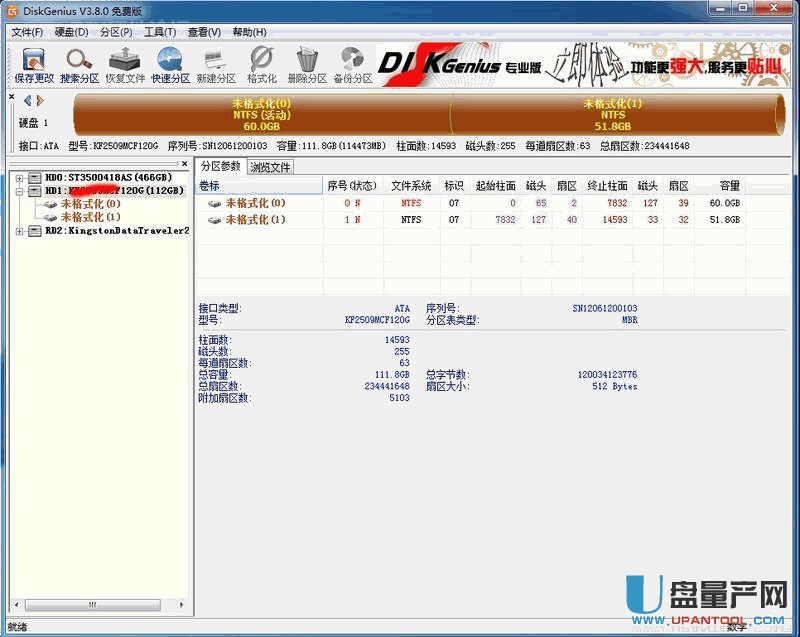The width and height of the screenshot is (800, 637).
Task: Click the 删除分区 (Delete Partition) trash icon
Action: [x=307, y=64]
